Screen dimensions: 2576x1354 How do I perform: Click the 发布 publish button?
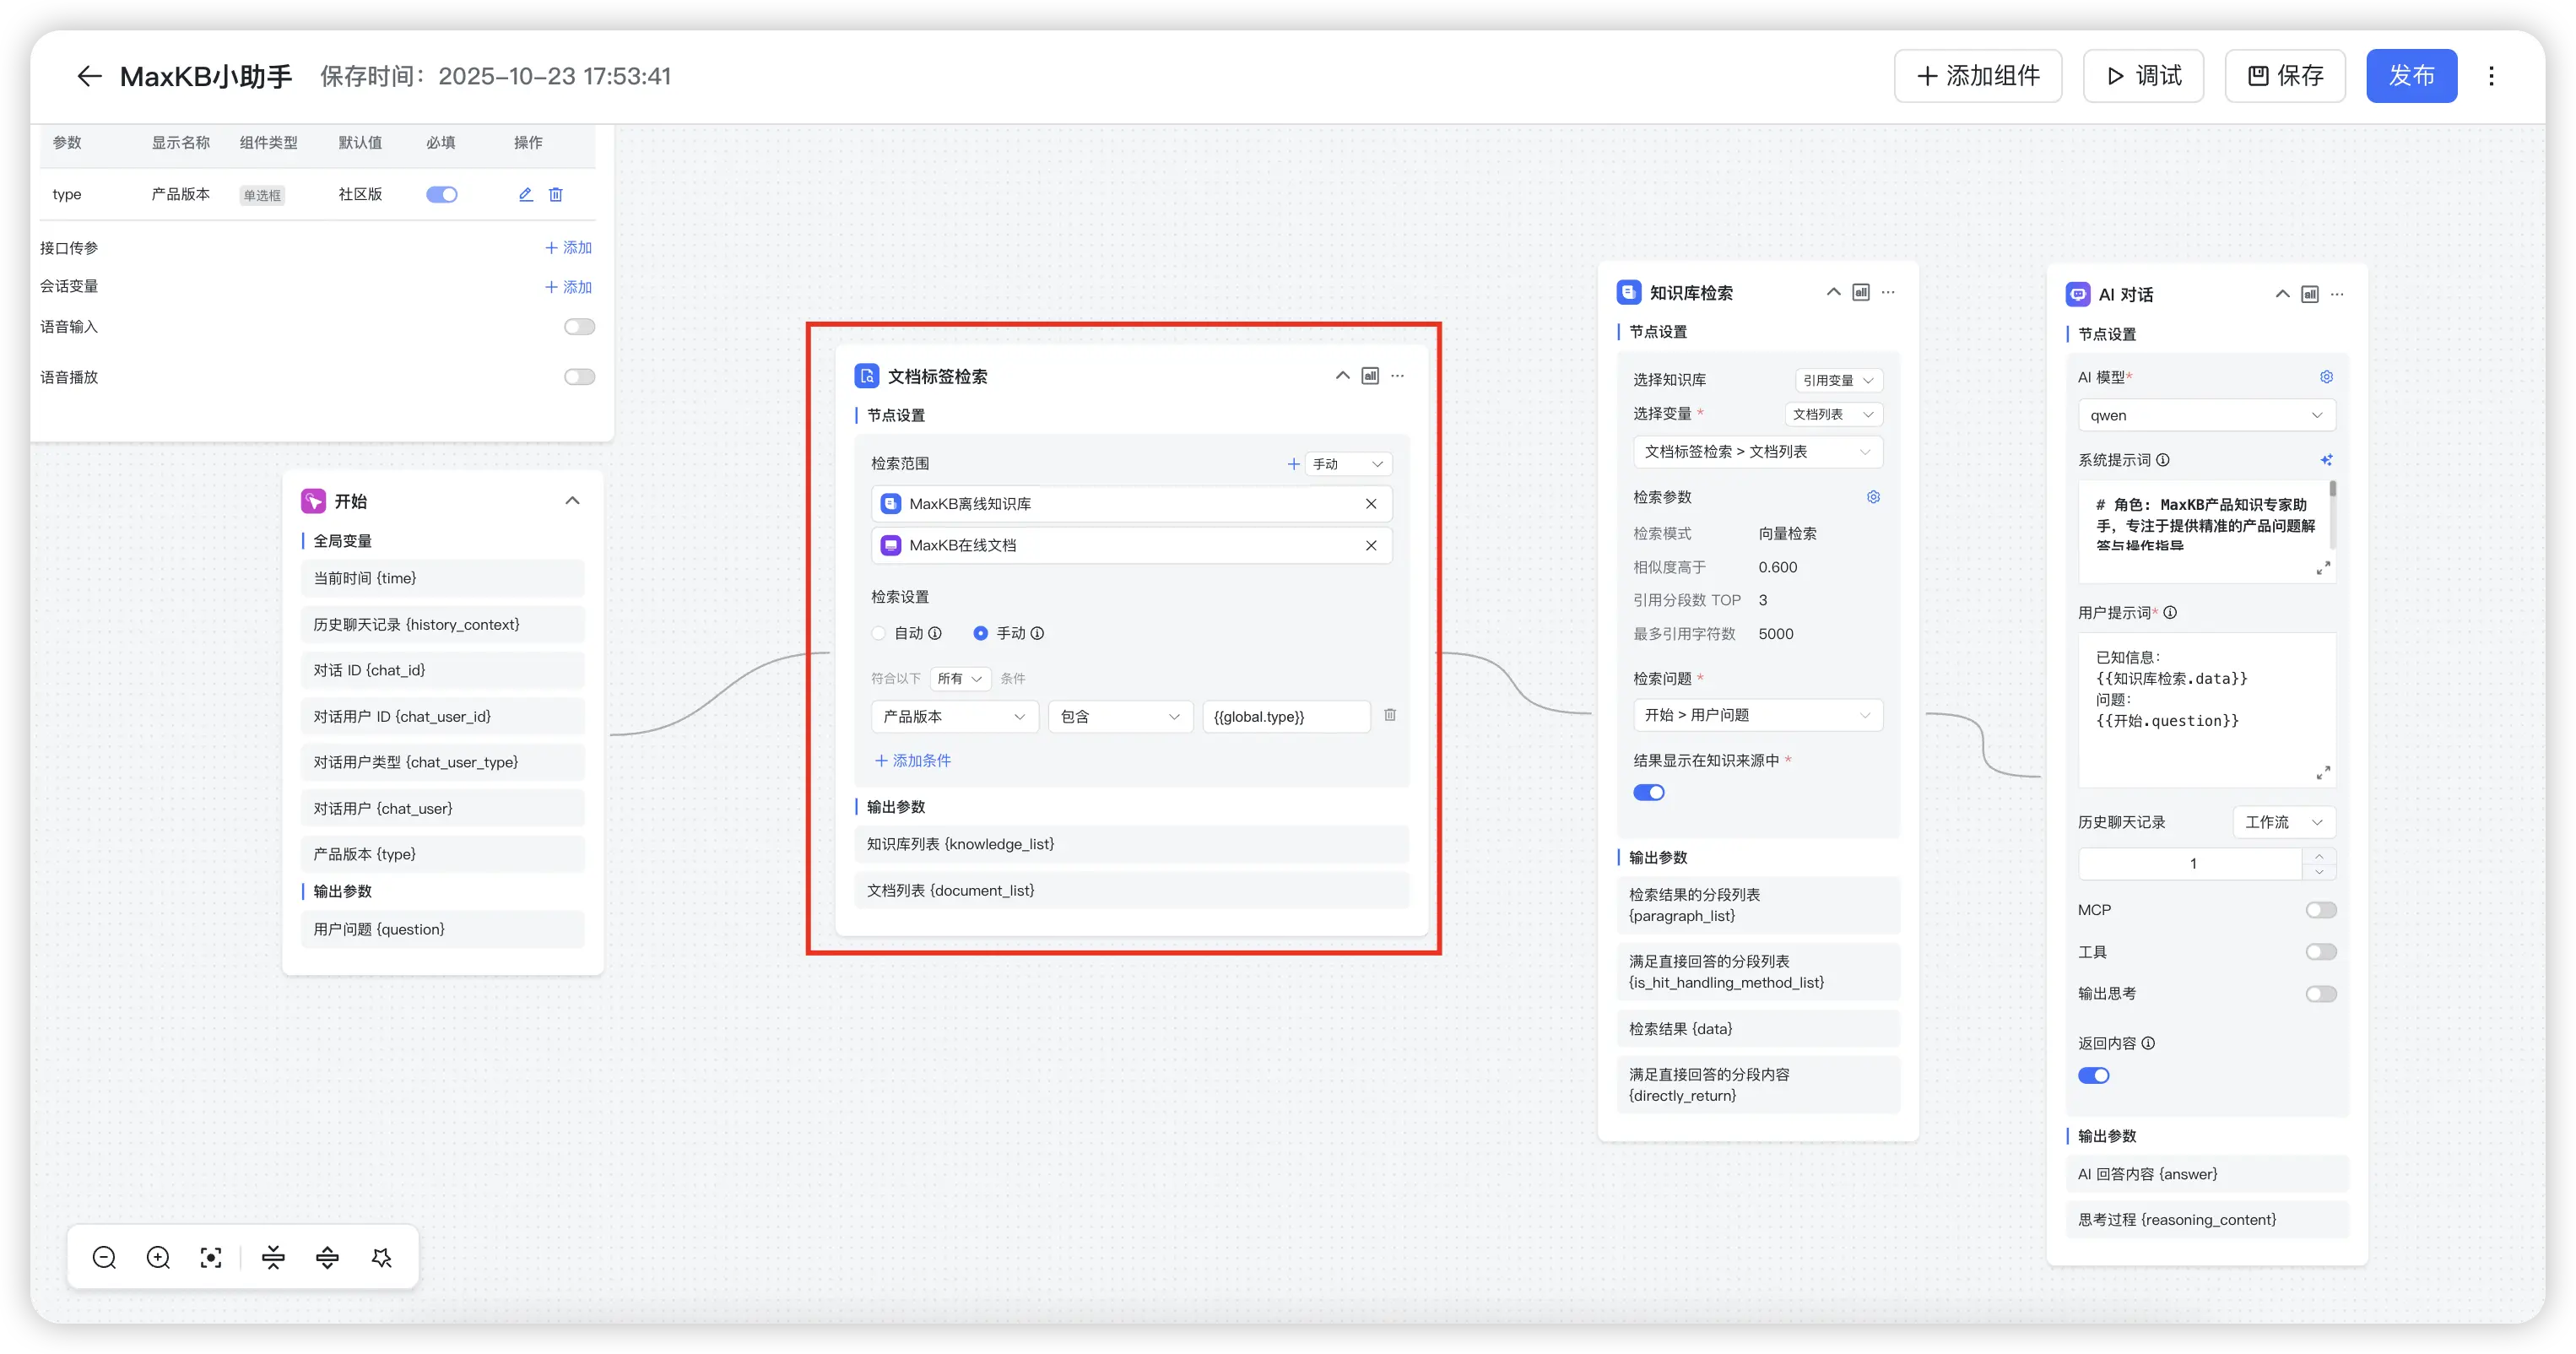click(x=2411, y=76)
